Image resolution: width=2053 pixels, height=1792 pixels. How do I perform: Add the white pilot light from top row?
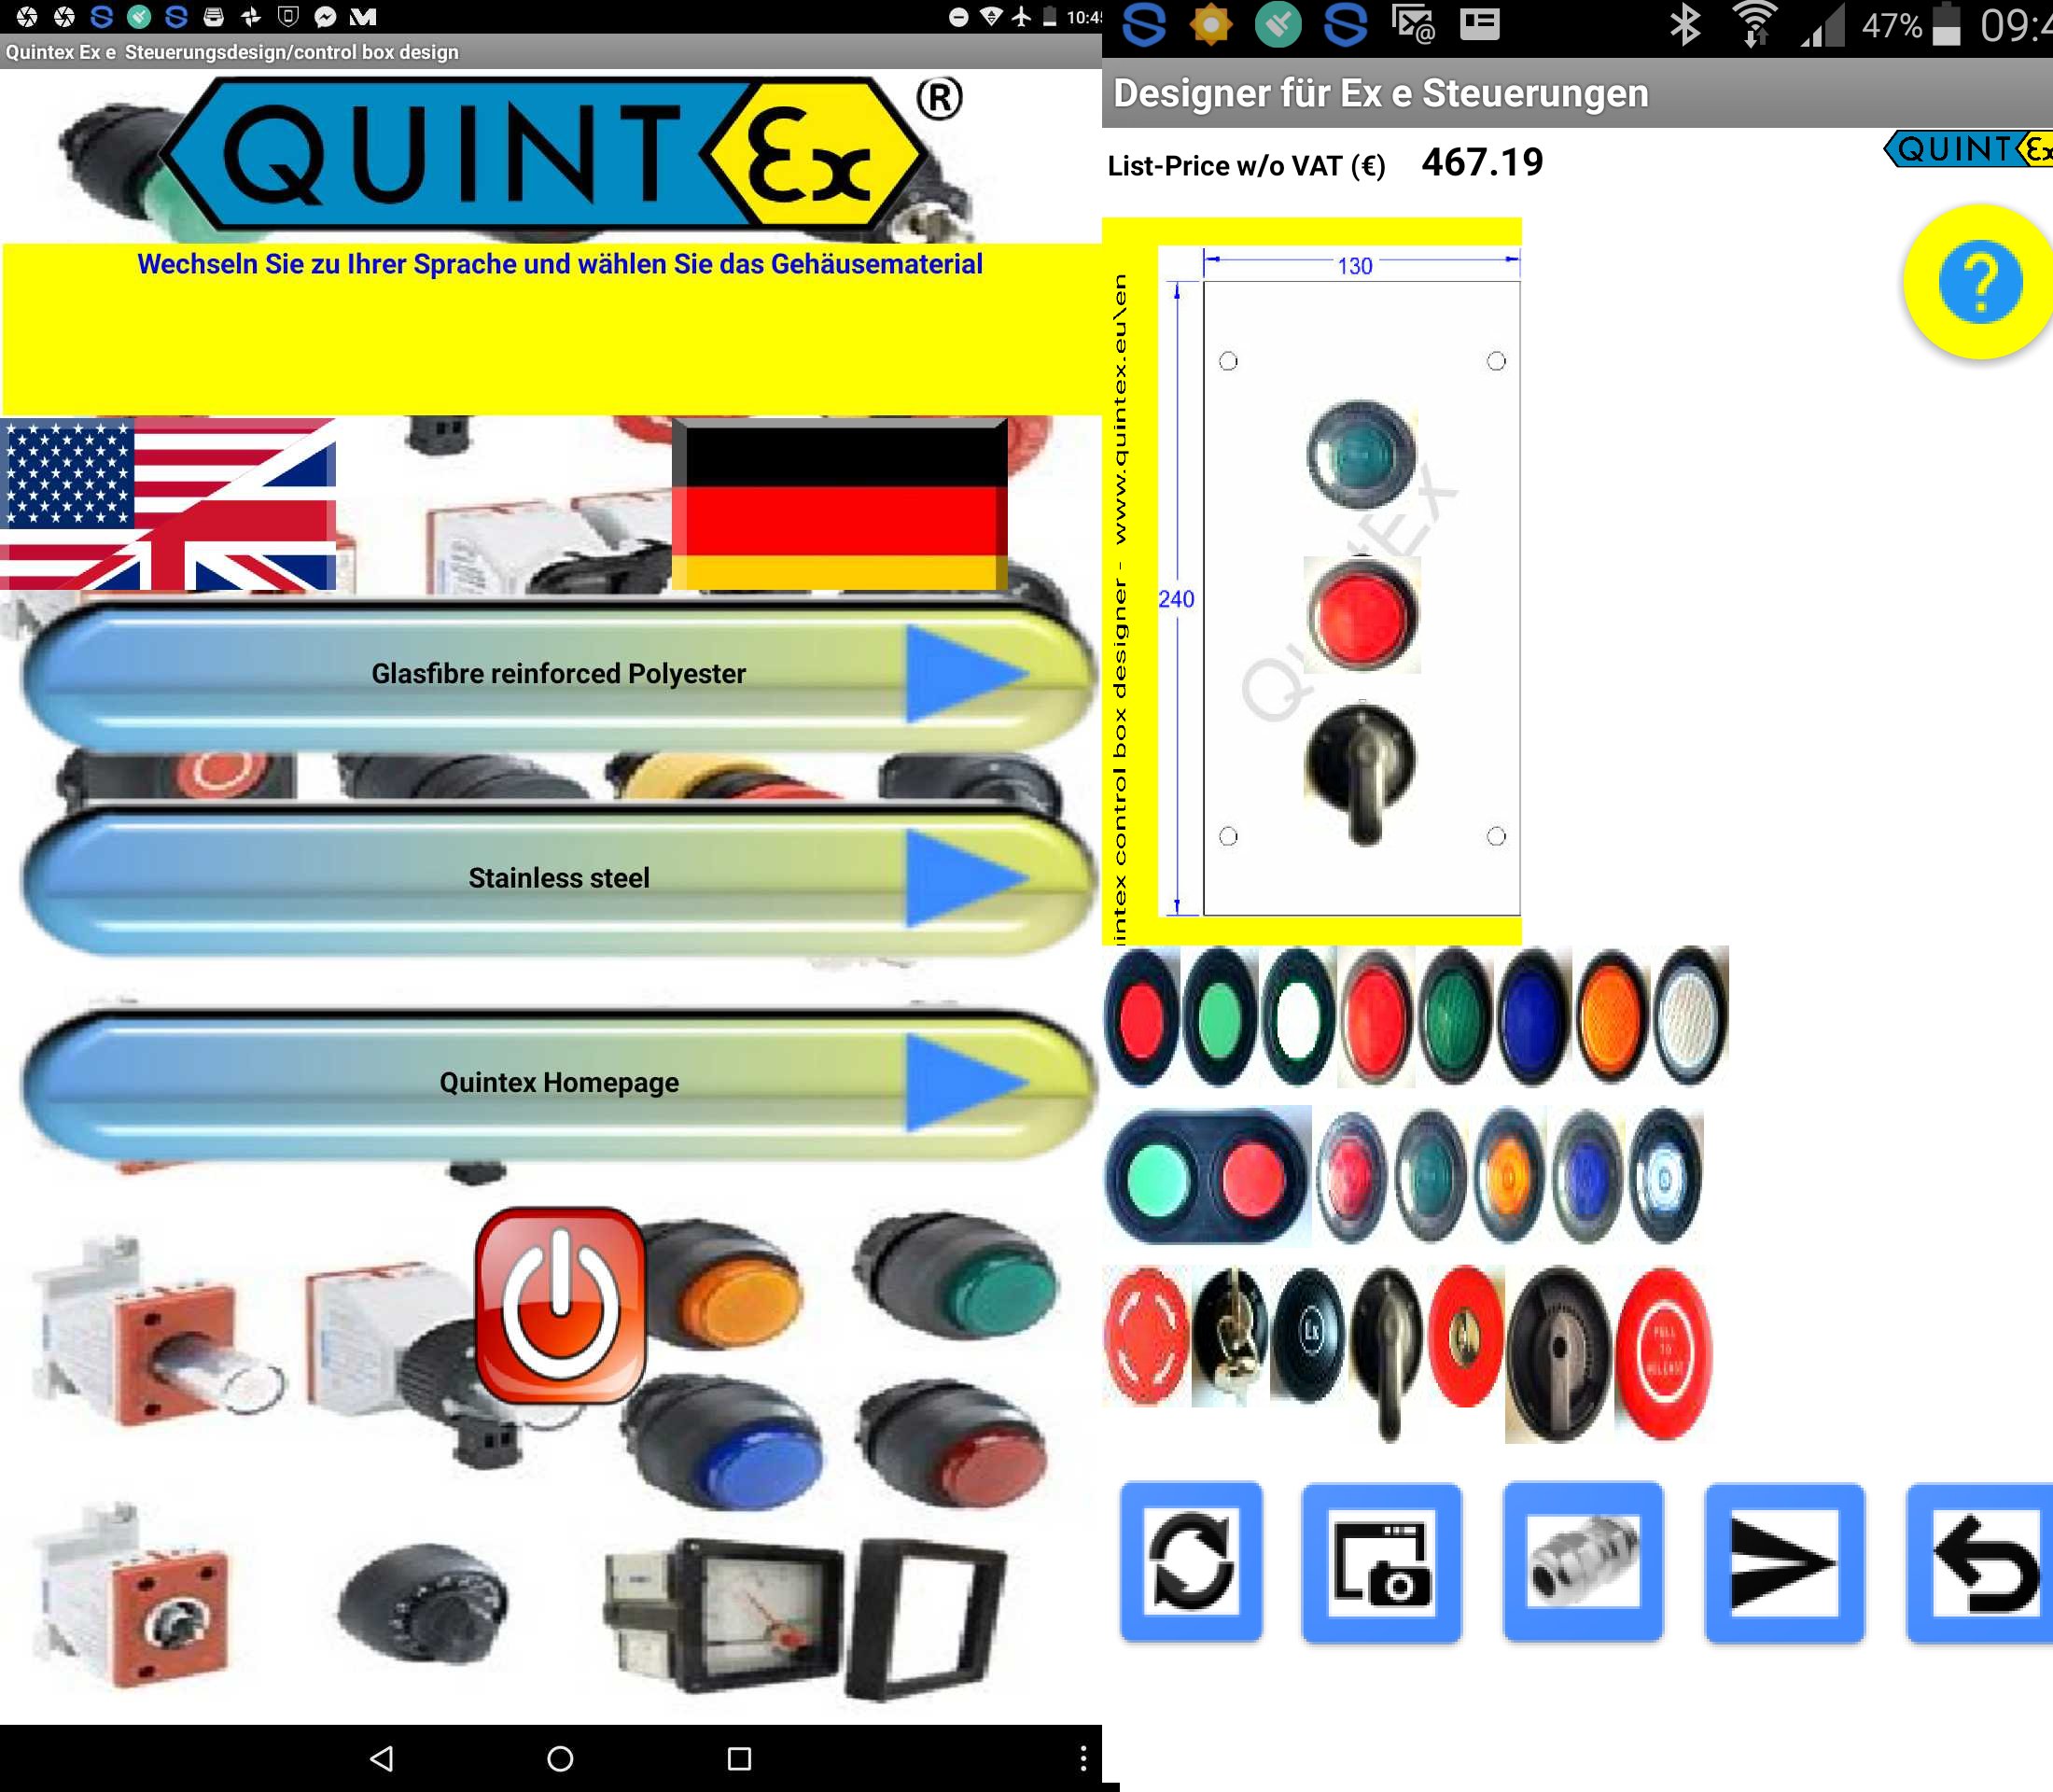tap(1690, 1017)
